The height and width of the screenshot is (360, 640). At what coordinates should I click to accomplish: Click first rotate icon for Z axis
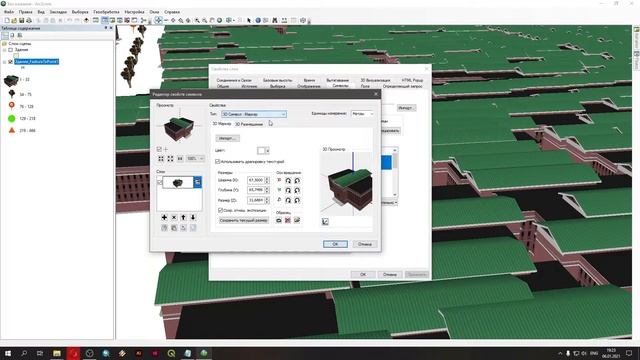288,200
